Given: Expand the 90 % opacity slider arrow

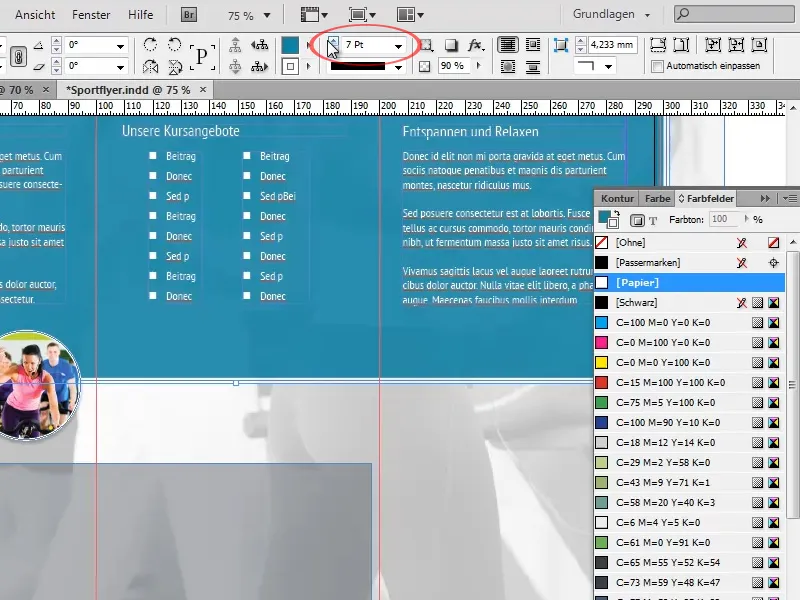Looking at the screenshot, I should click(x=479, y=65).
